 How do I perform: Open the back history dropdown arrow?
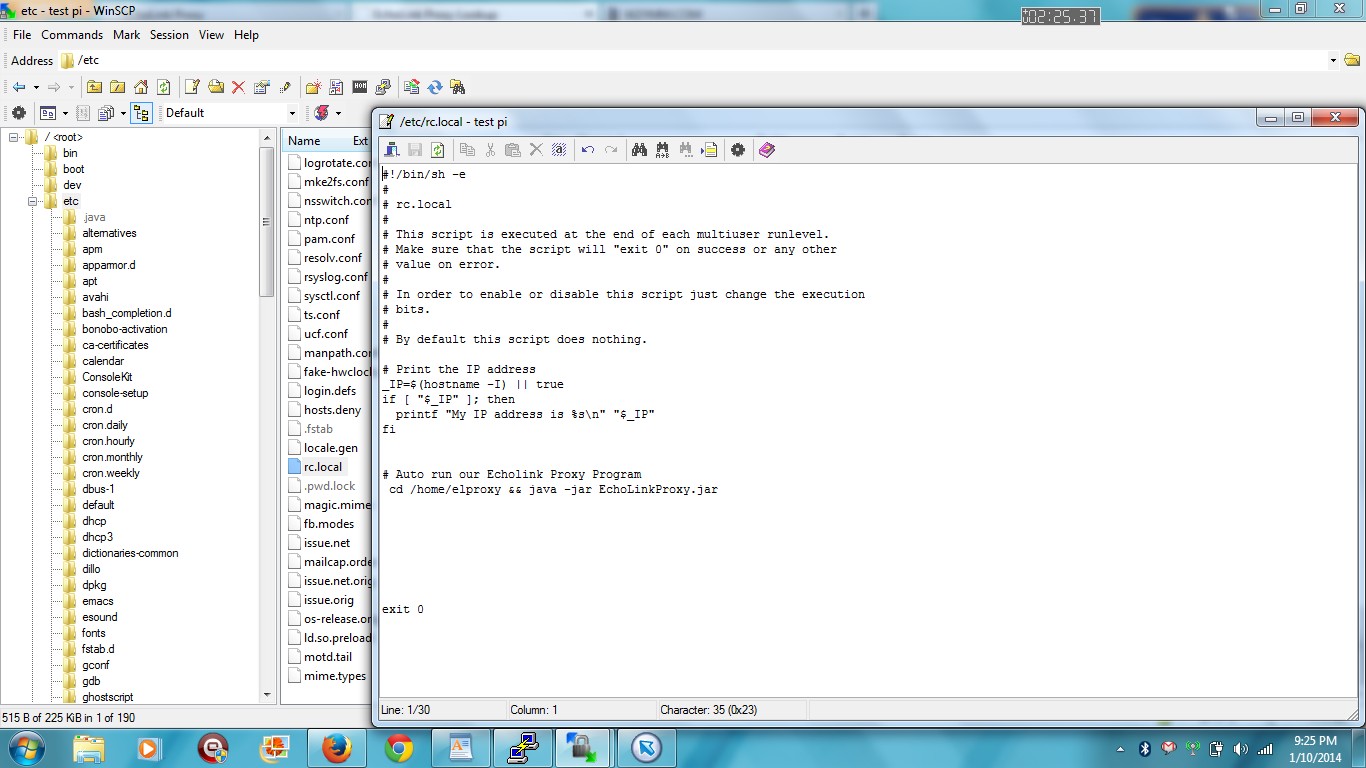click(36, 87)
